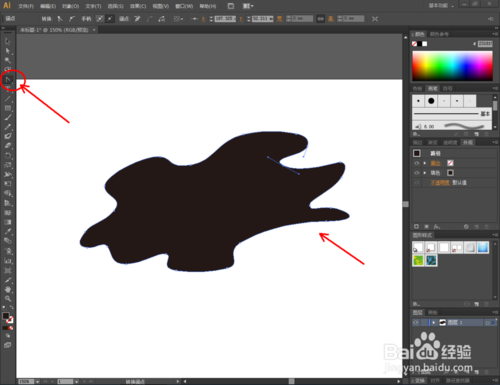Screen dimensions: 500x385
Task: Select the Width/Warp tool
Action: 8,174
